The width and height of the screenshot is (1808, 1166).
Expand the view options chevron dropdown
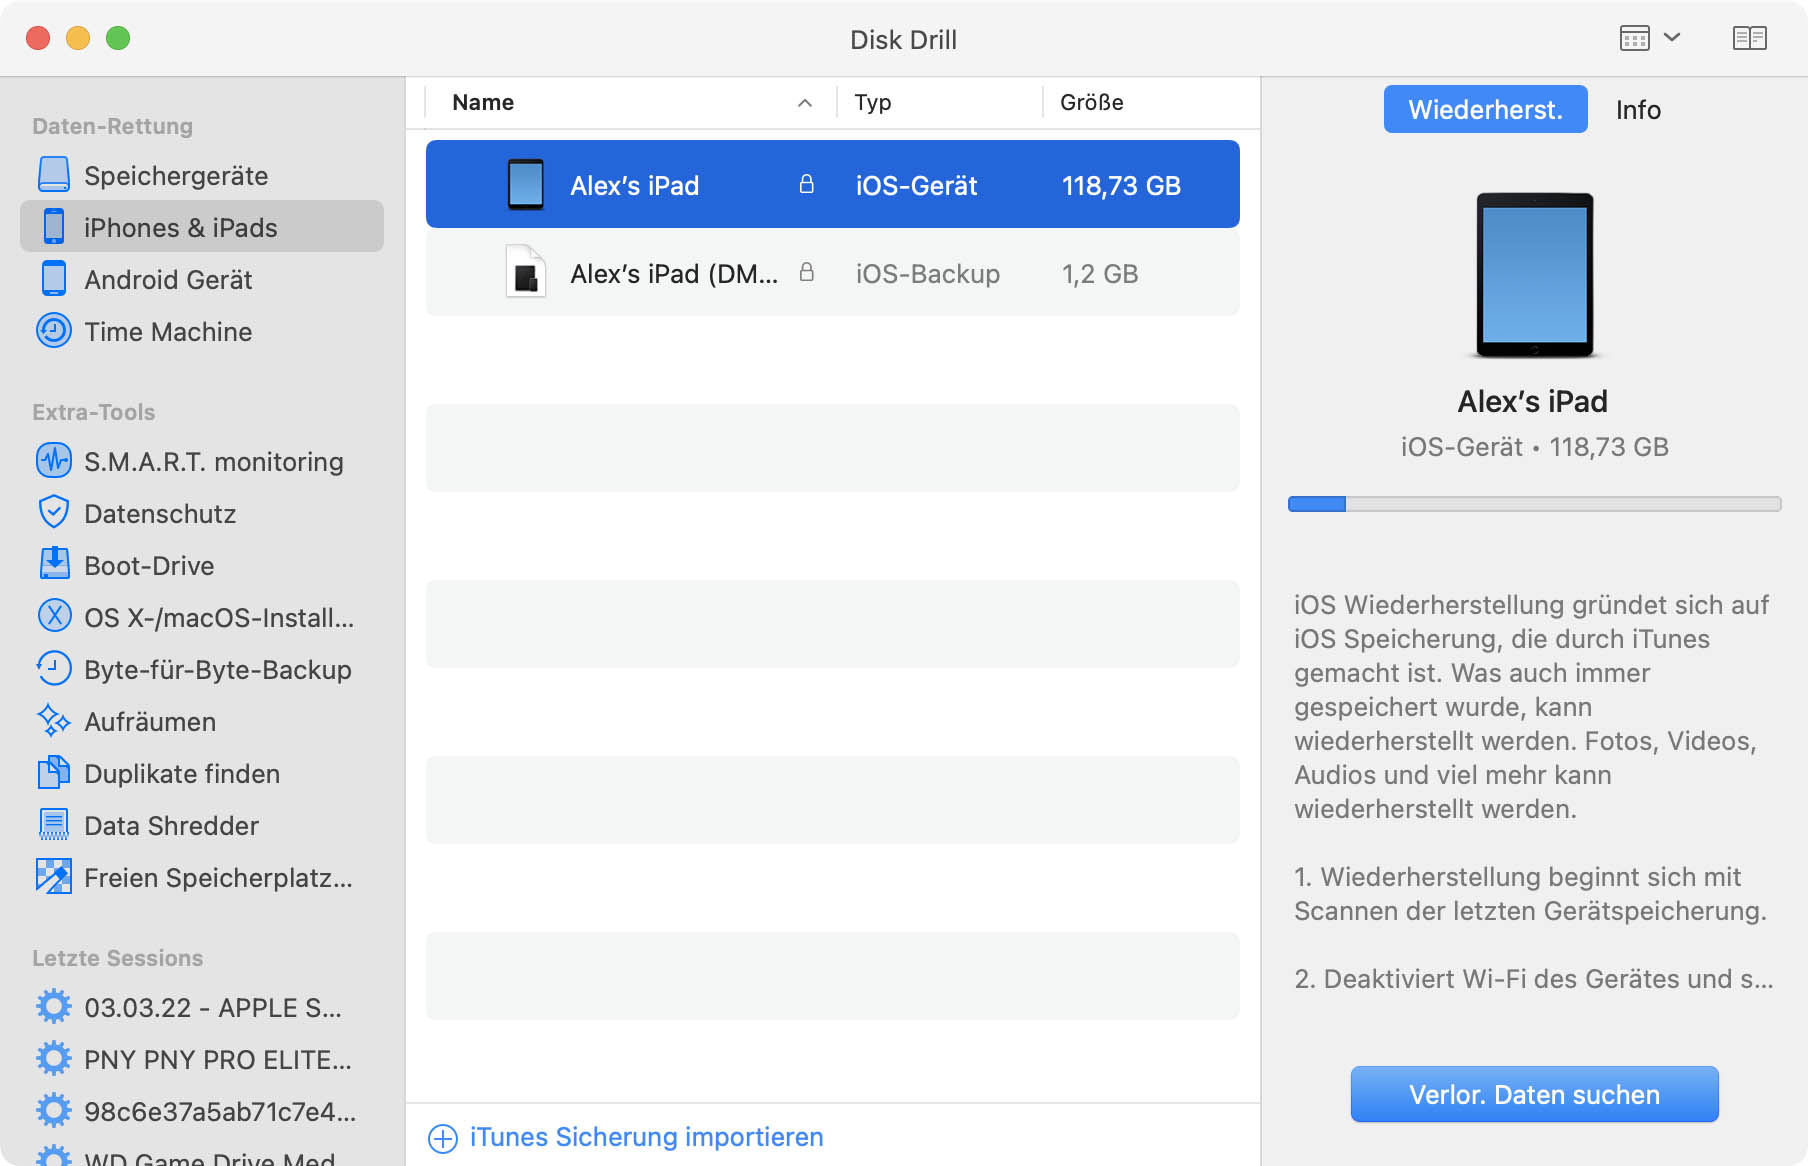tap(1672, 38)
